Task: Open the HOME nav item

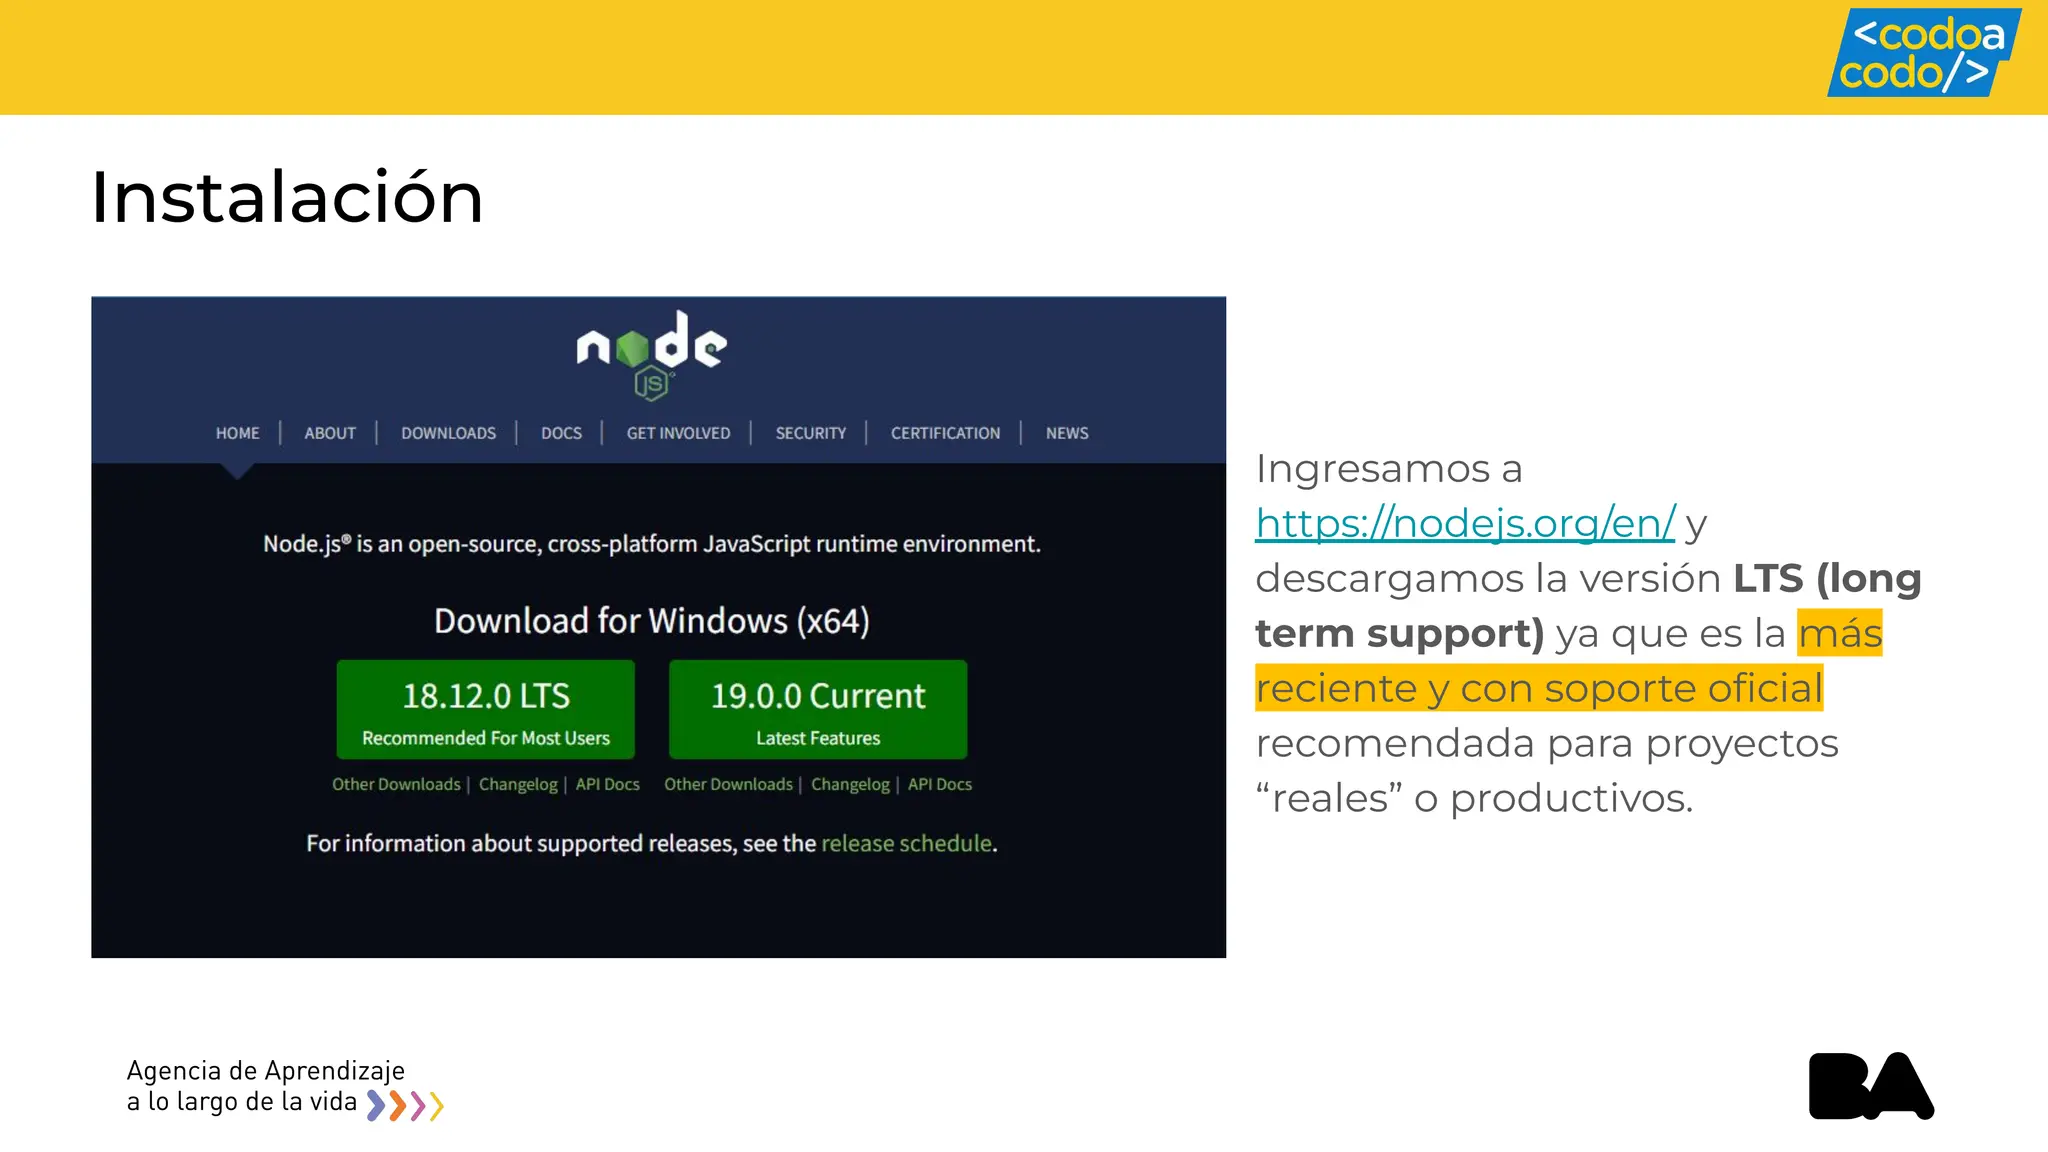Action: (x=237, y=433)
